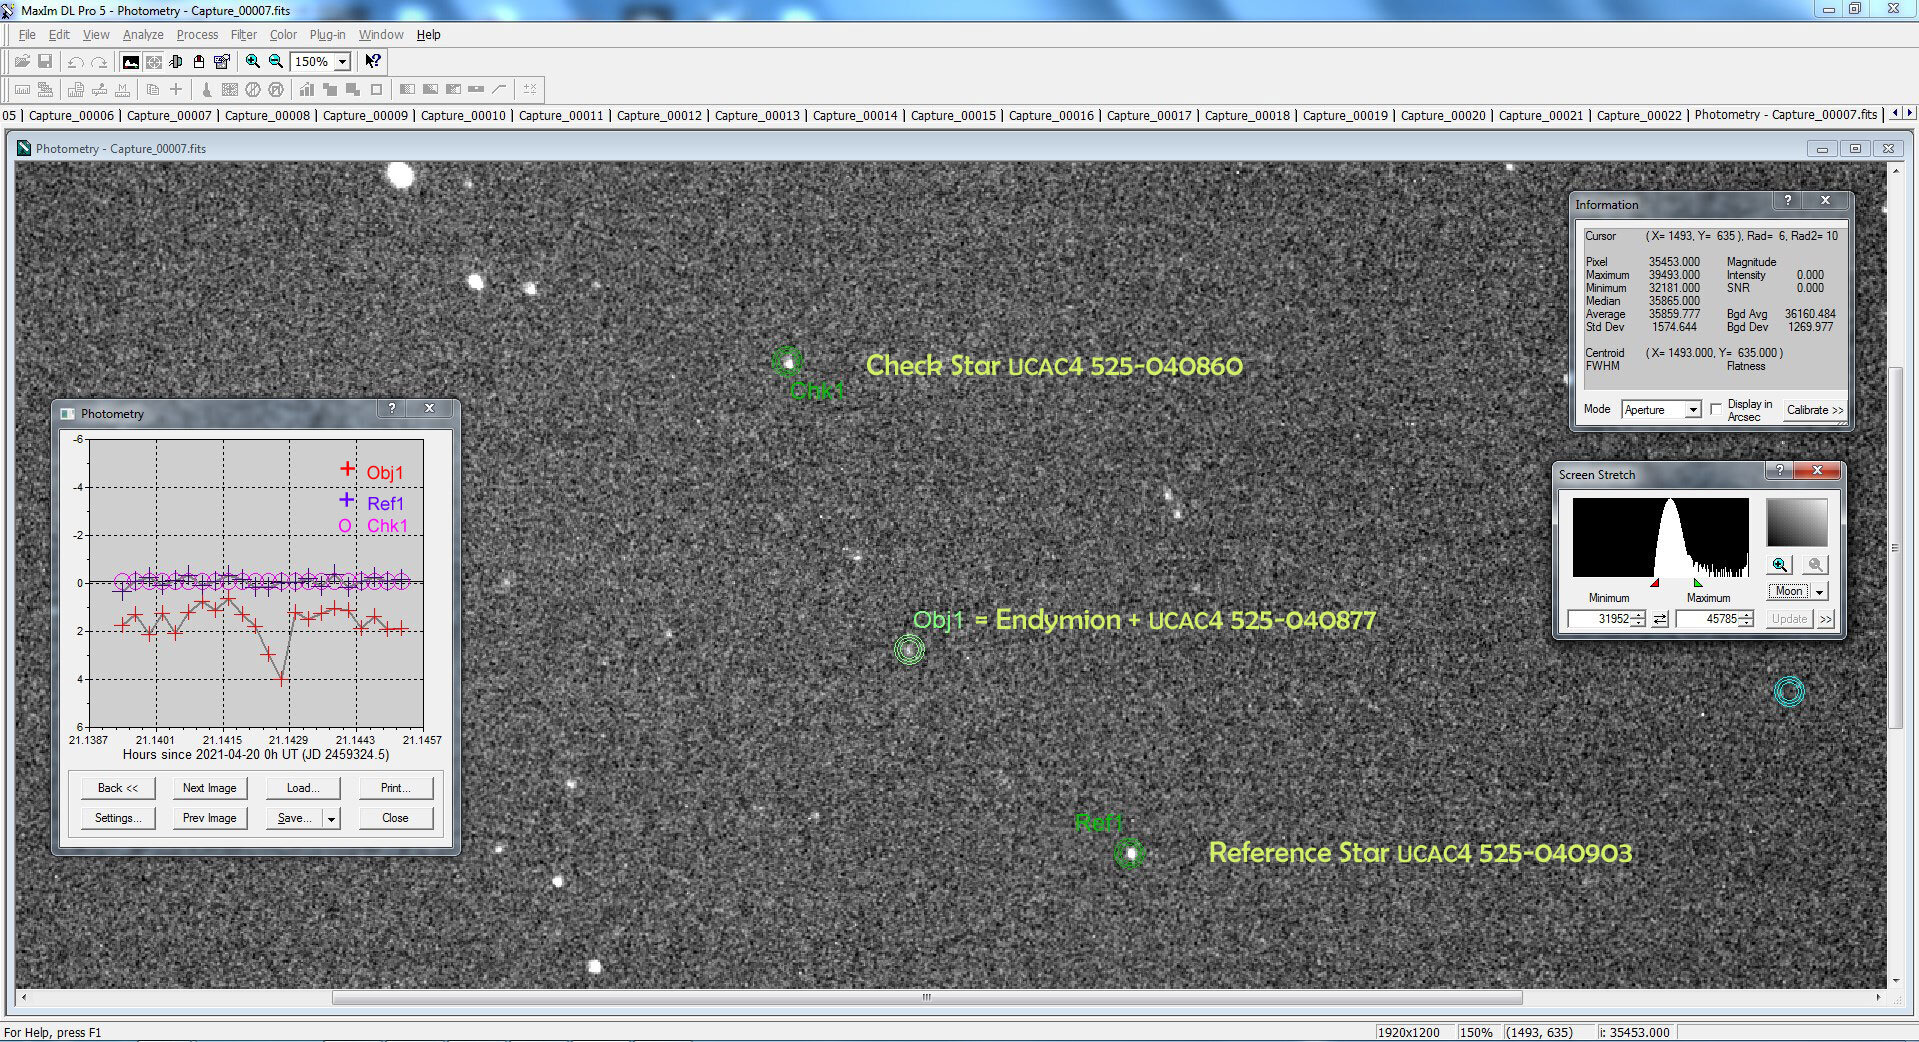Click the Minimum value field showing 31952

coord(1600,619)
